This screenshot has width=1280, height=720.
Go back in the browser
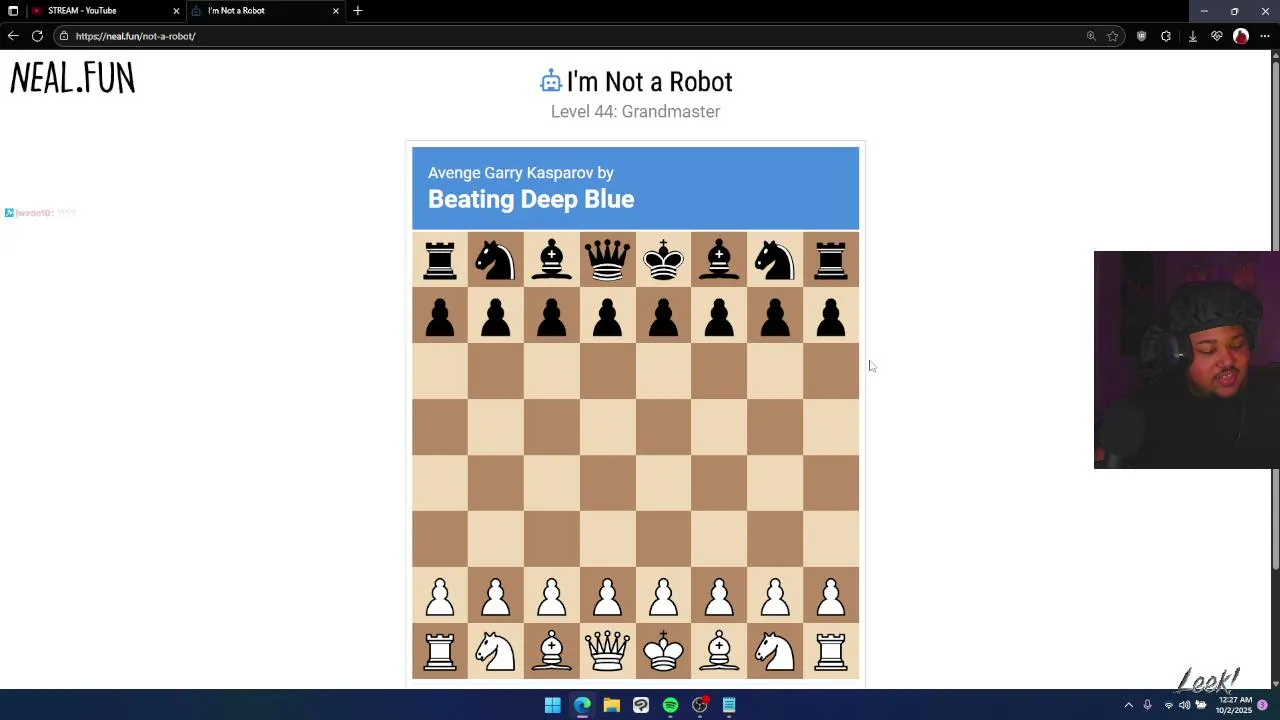13,36
